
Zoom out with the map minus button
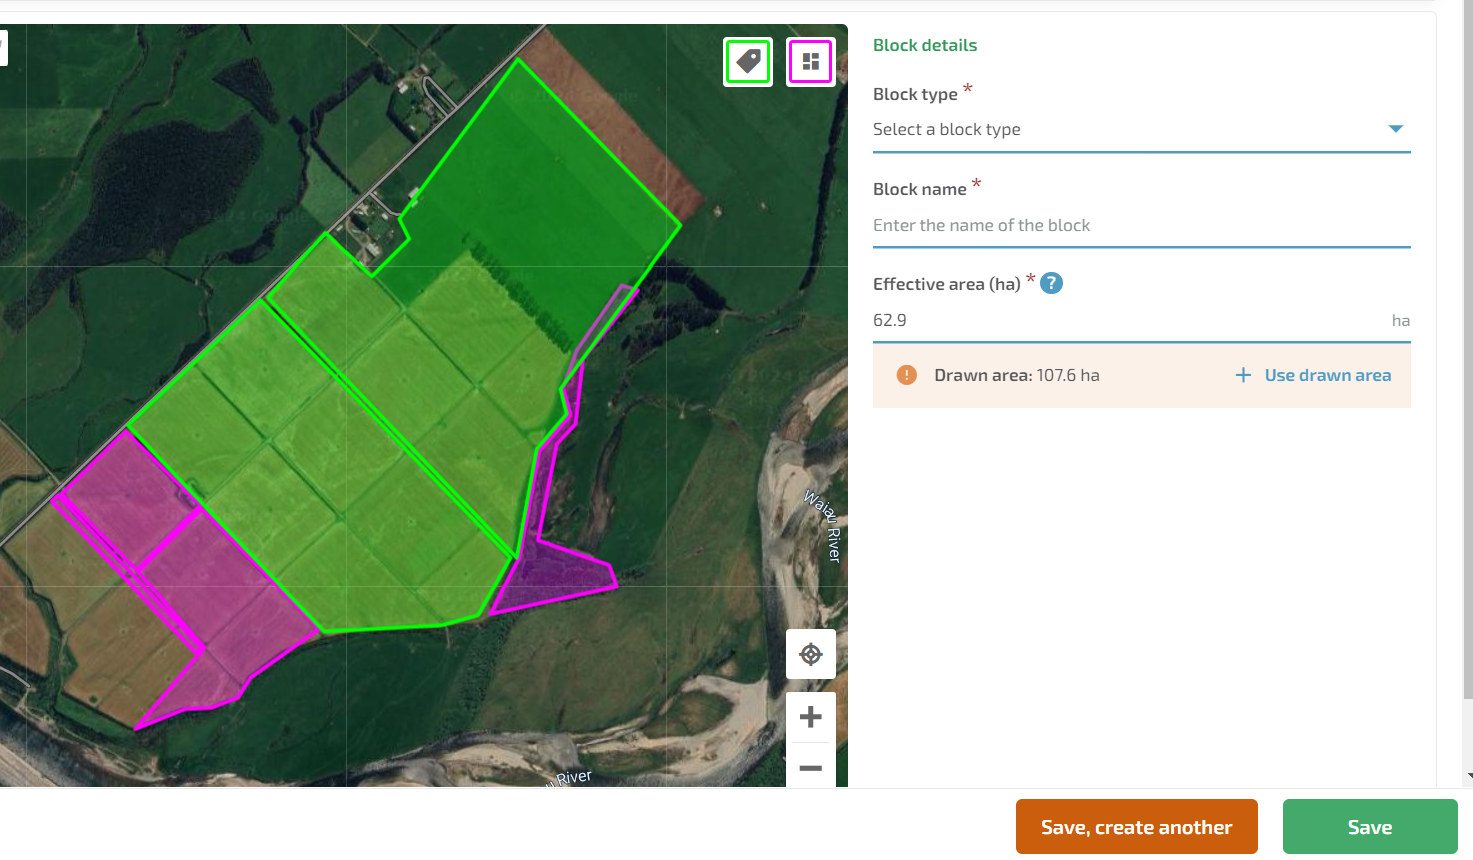point(810,768)
